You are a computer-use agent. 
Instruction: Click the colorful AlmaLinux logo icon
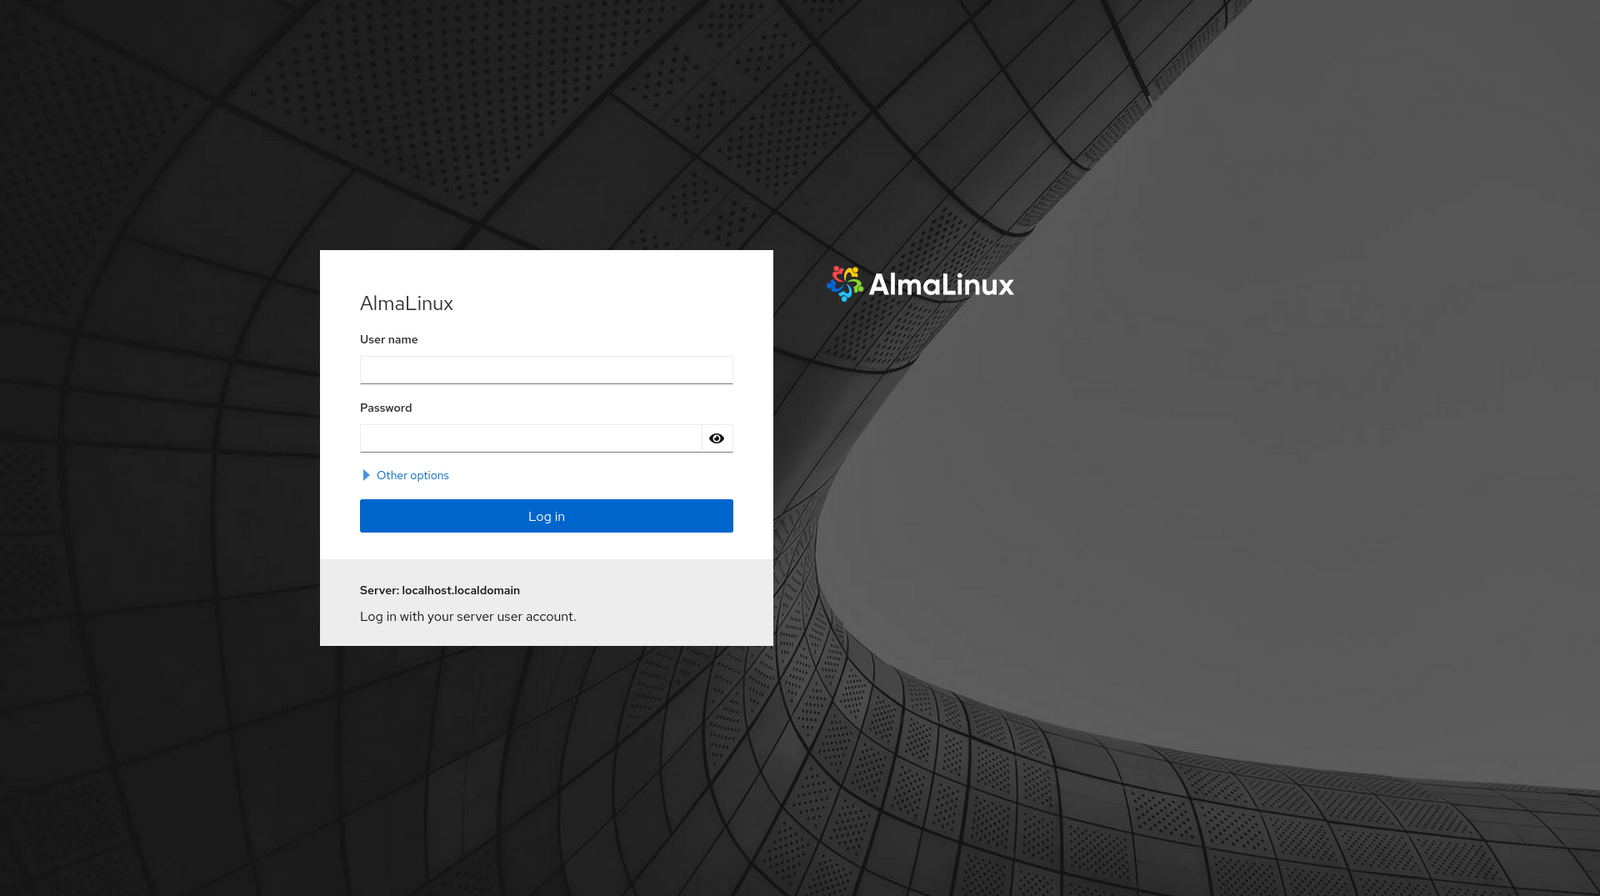845,284
